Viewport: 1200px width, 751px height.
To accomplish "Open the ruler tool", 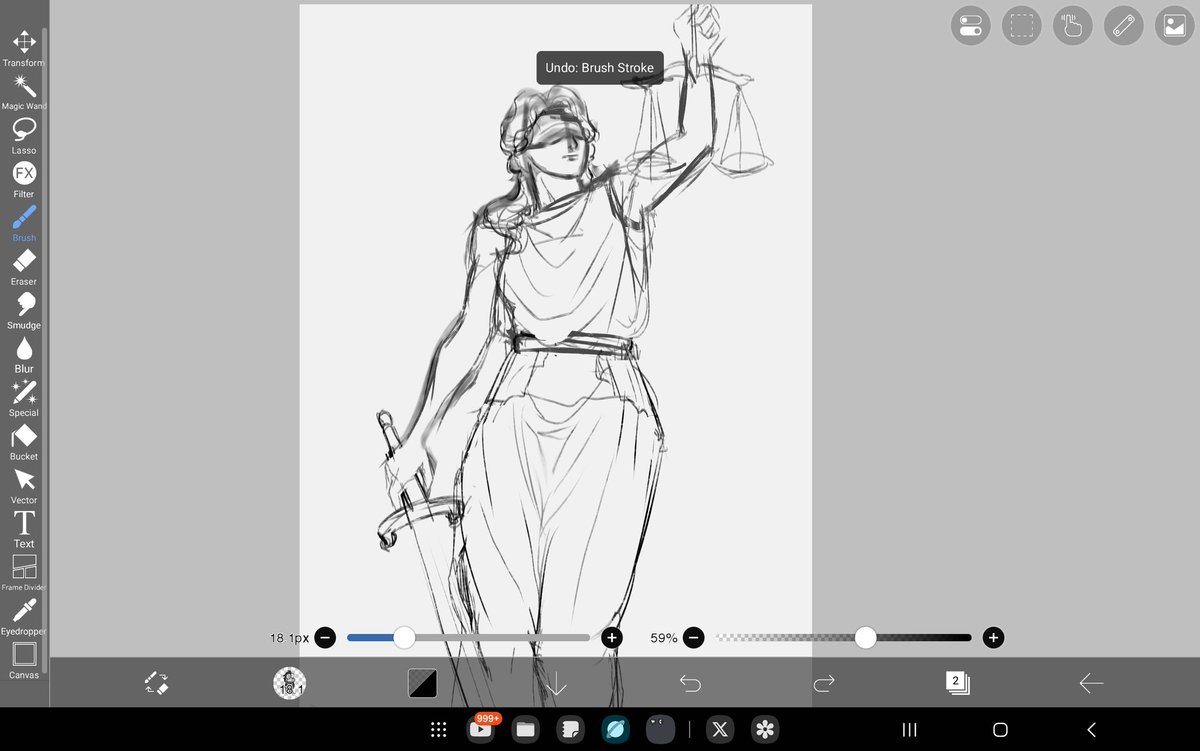I will pos(1124,26).
